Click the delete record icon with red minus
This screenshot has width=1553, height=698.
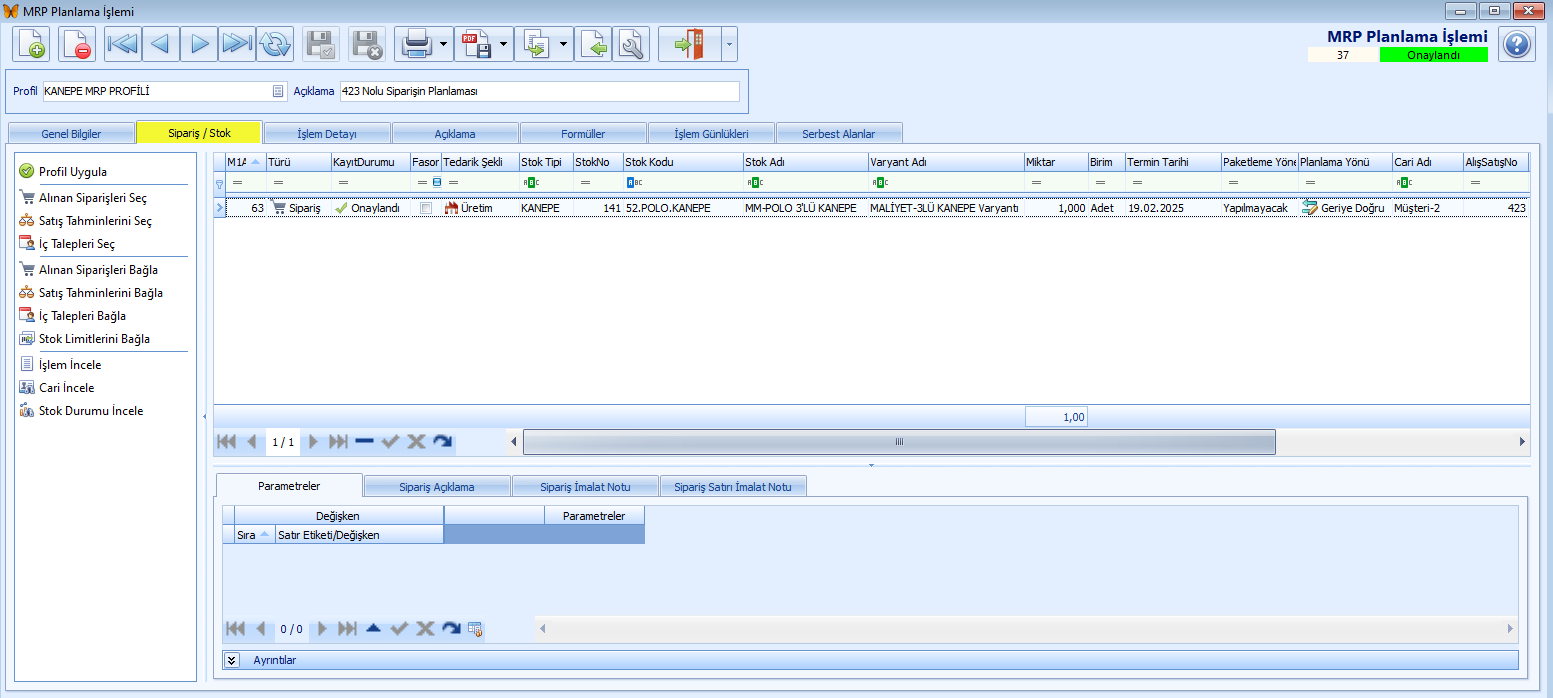pos(77,45)
